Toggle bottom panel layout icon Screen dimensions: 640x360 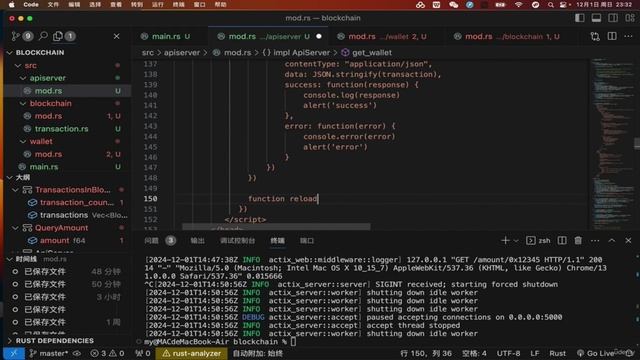[596, 18]
